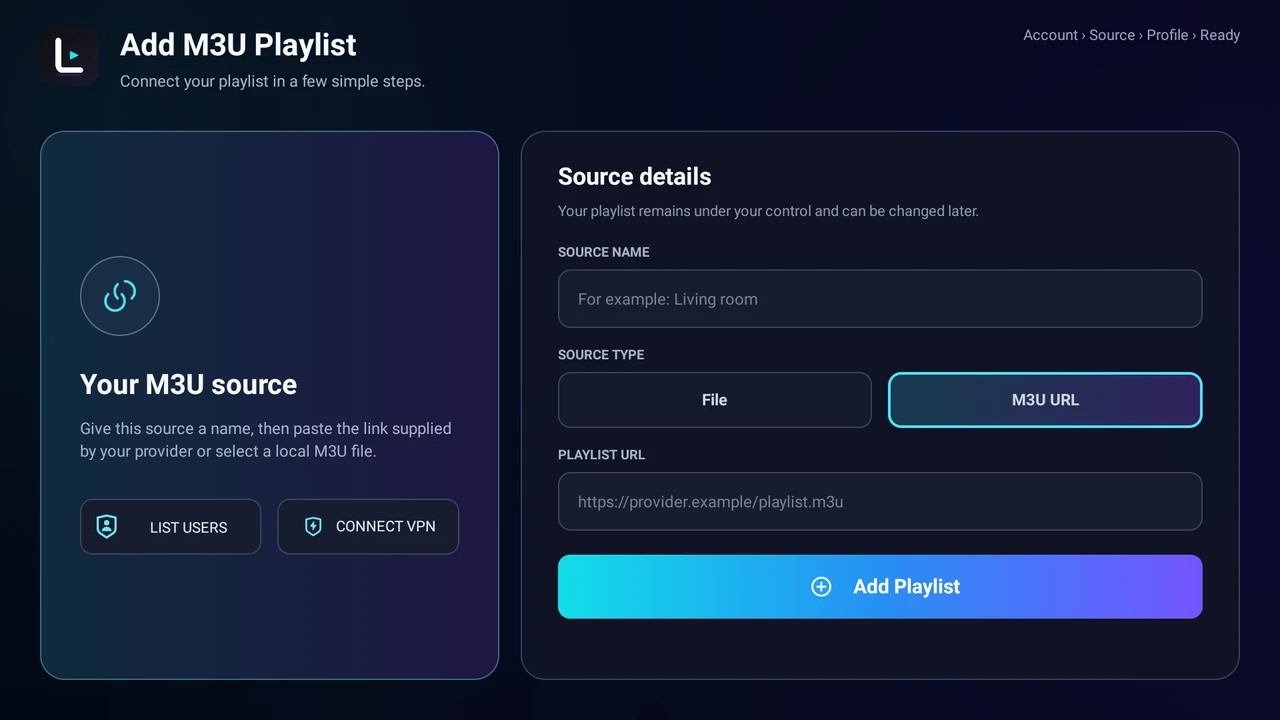1280x720 pixels.
Task: Click the user shield icon in List Users
Action: 107,527
